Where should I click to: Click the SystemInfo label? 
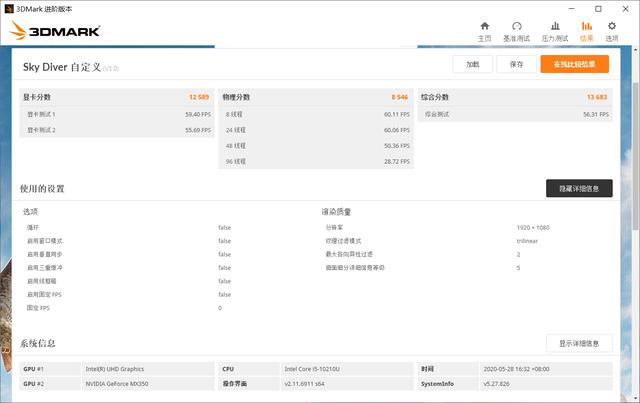pyautogui.click(x=437, y=384)
